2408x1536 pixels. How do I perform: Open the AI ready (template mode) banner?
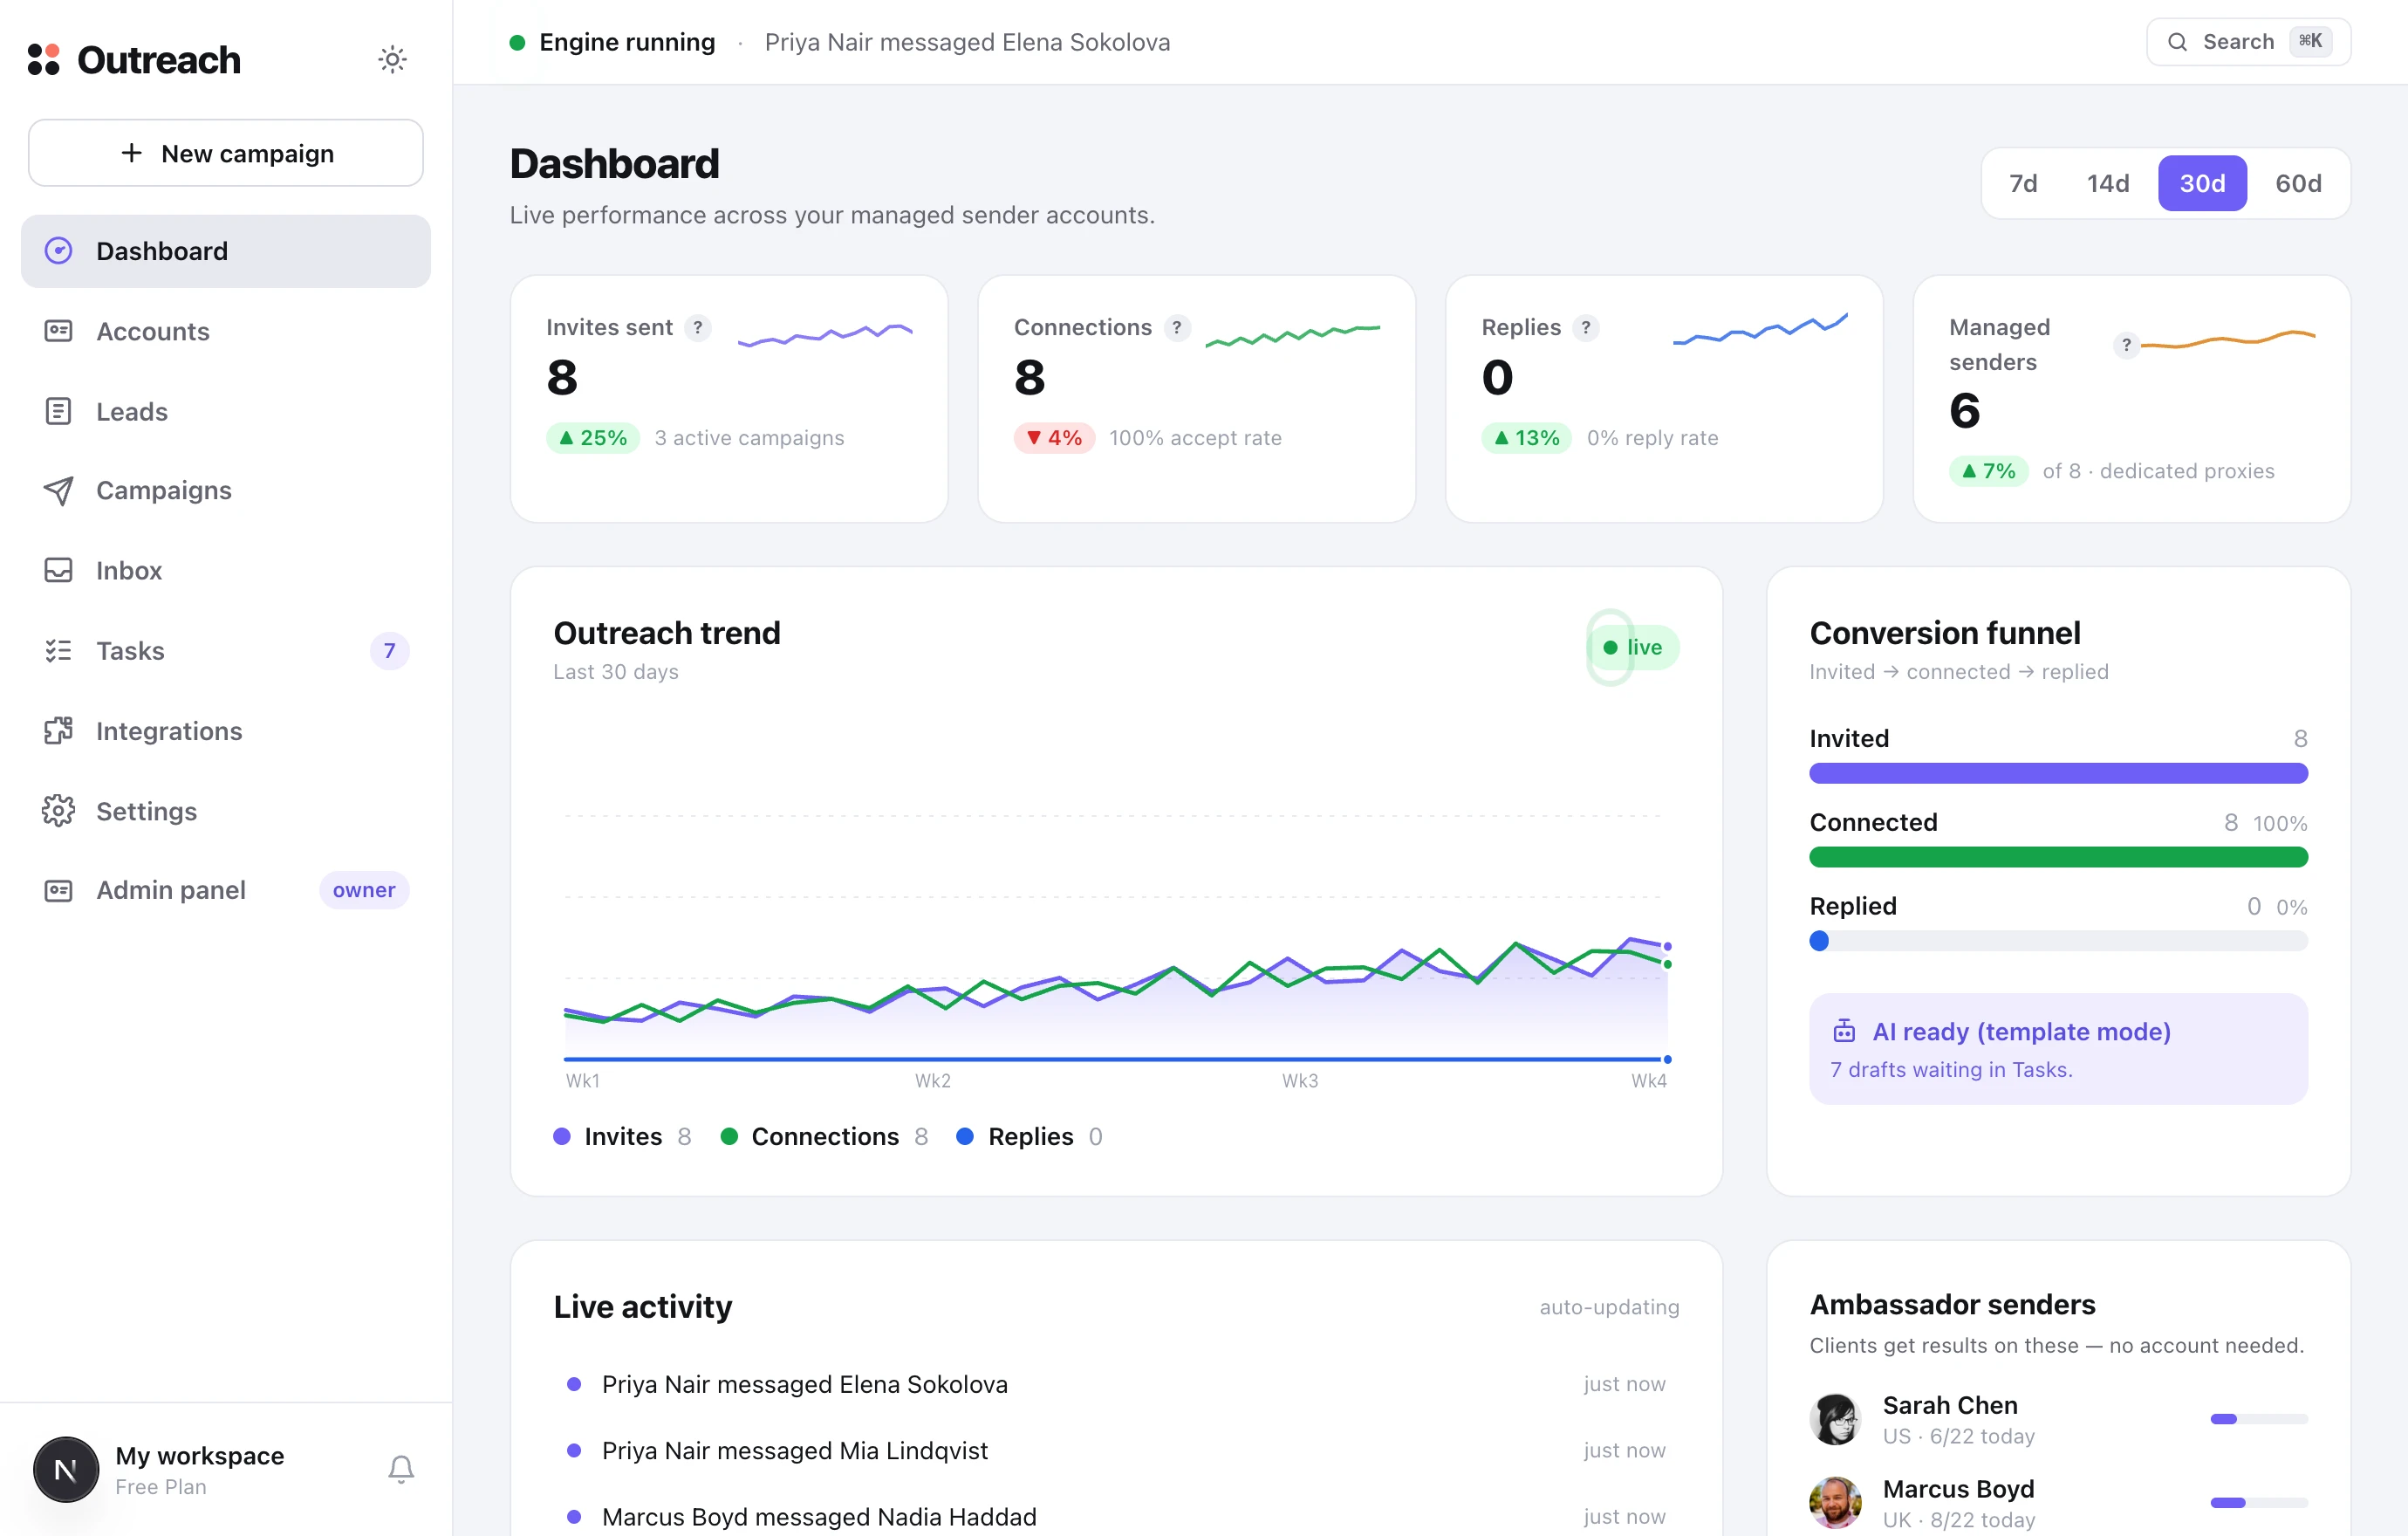[x=2058, y=1049]
